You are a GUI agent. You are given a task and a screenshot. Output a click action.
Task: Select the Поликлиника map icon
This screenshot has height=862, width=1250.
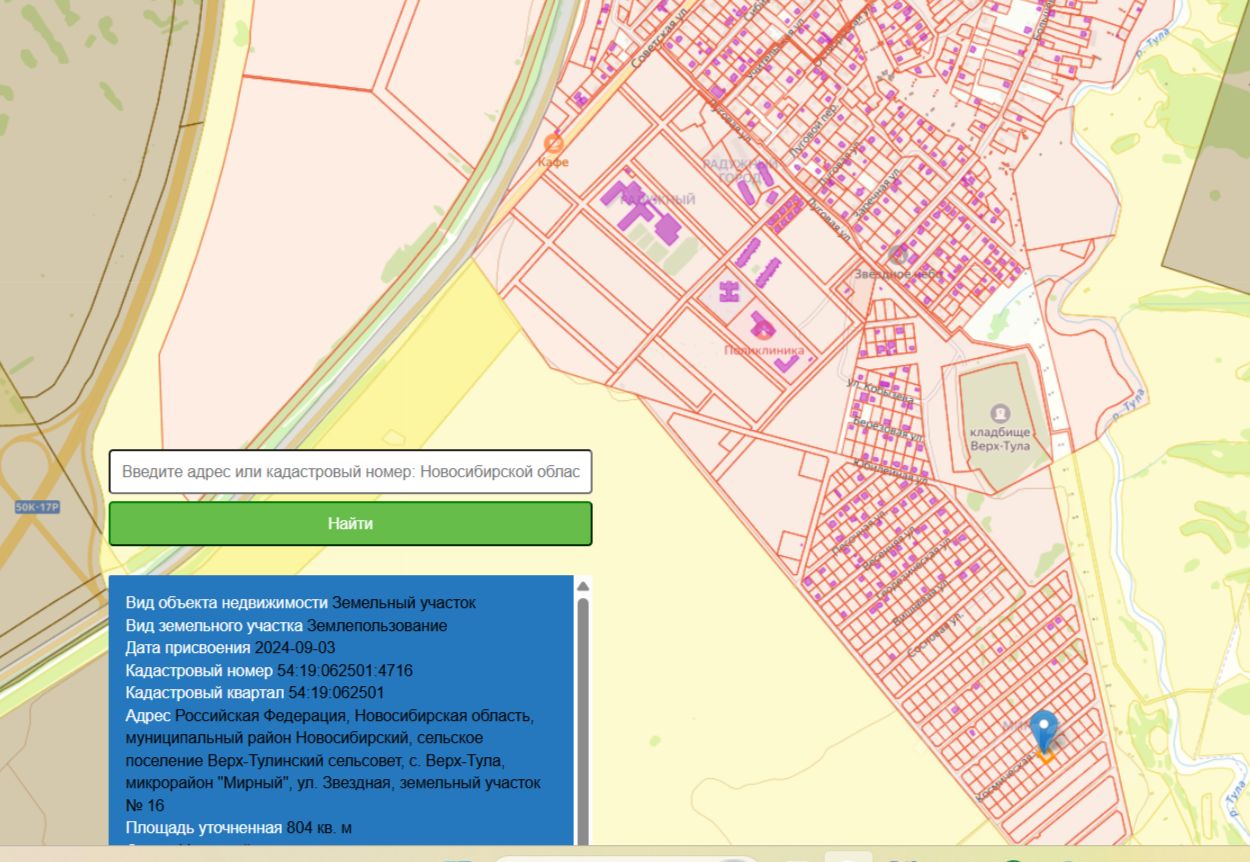(764, 332)
